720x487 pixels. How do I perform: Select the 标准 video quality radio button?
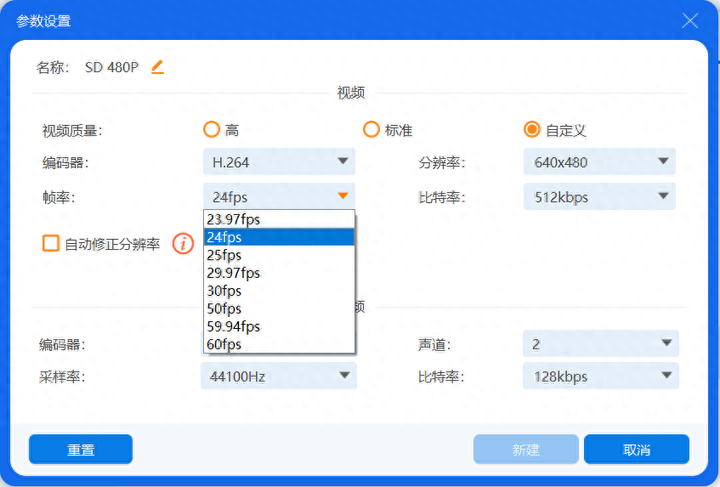371,130
